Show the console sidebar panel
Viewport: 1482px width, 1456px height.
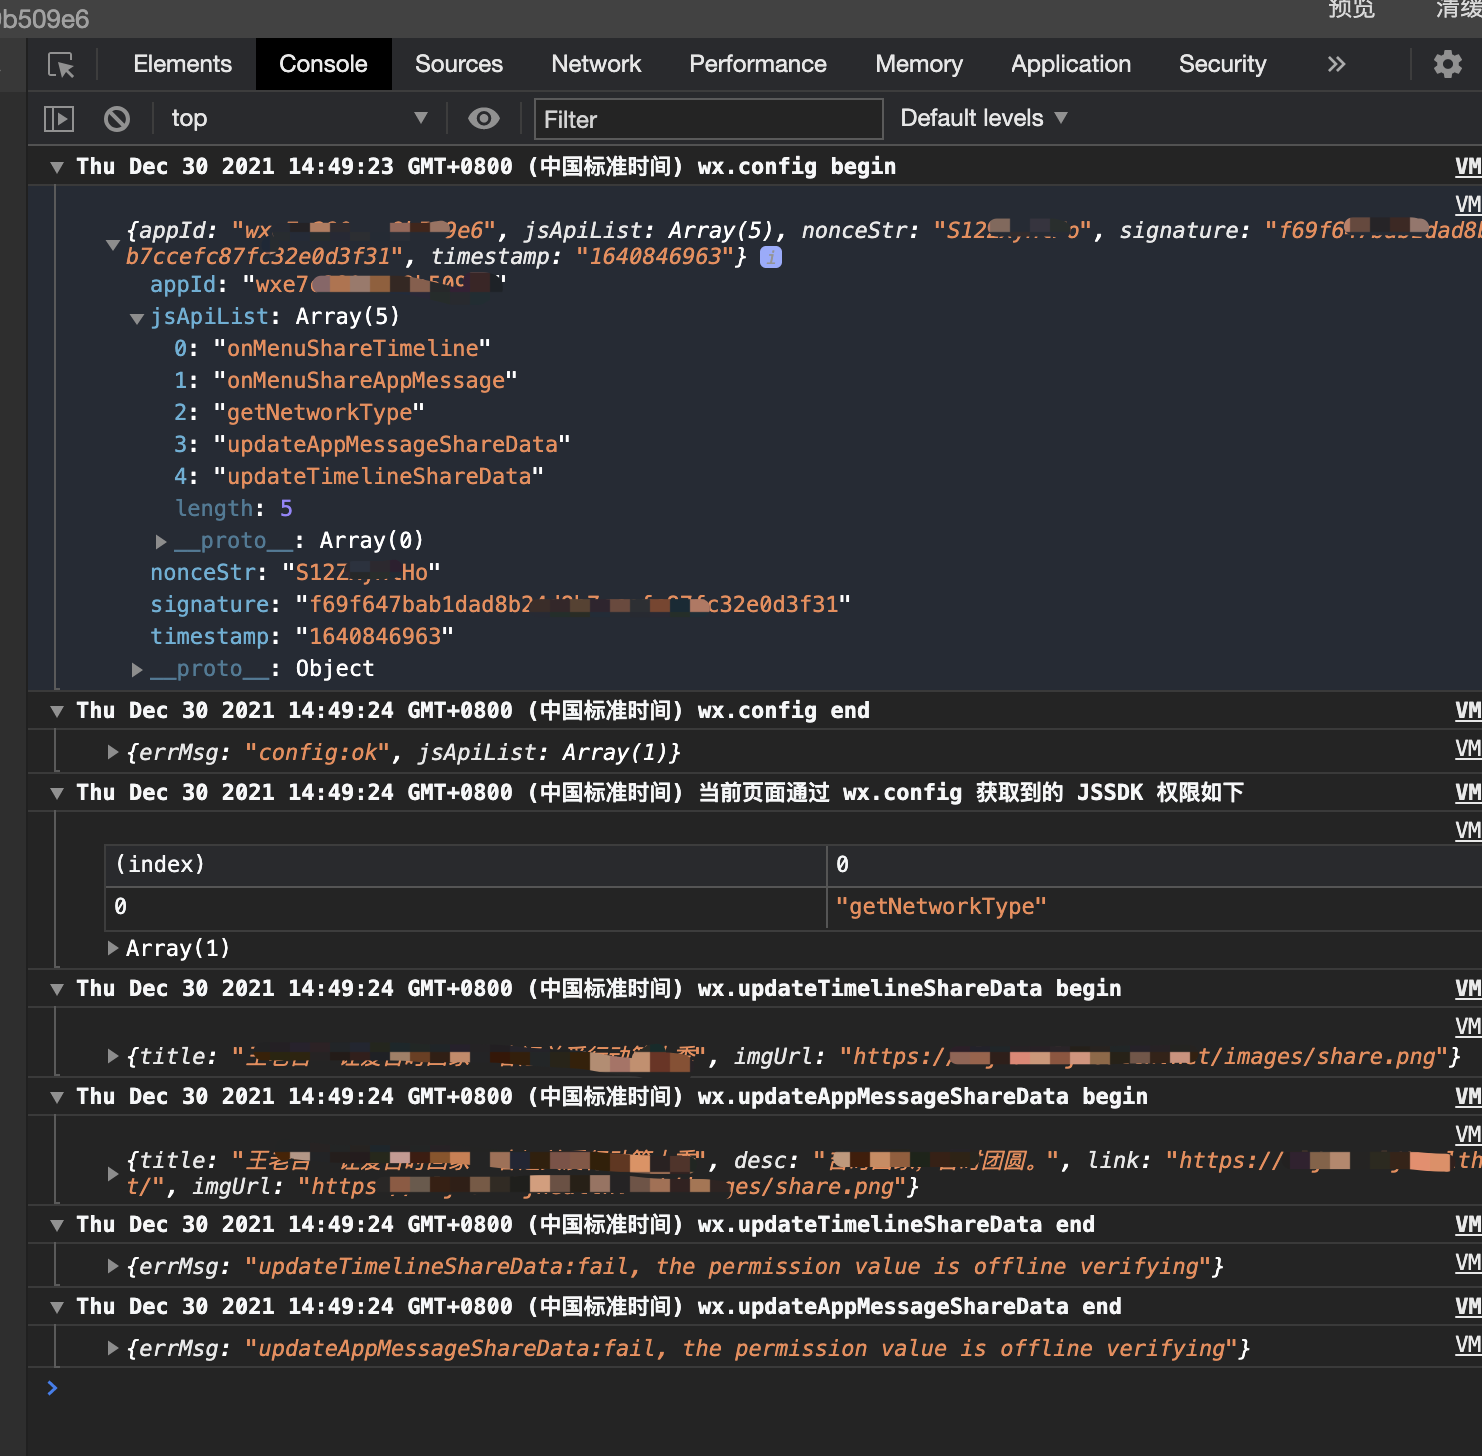point(59,119)
